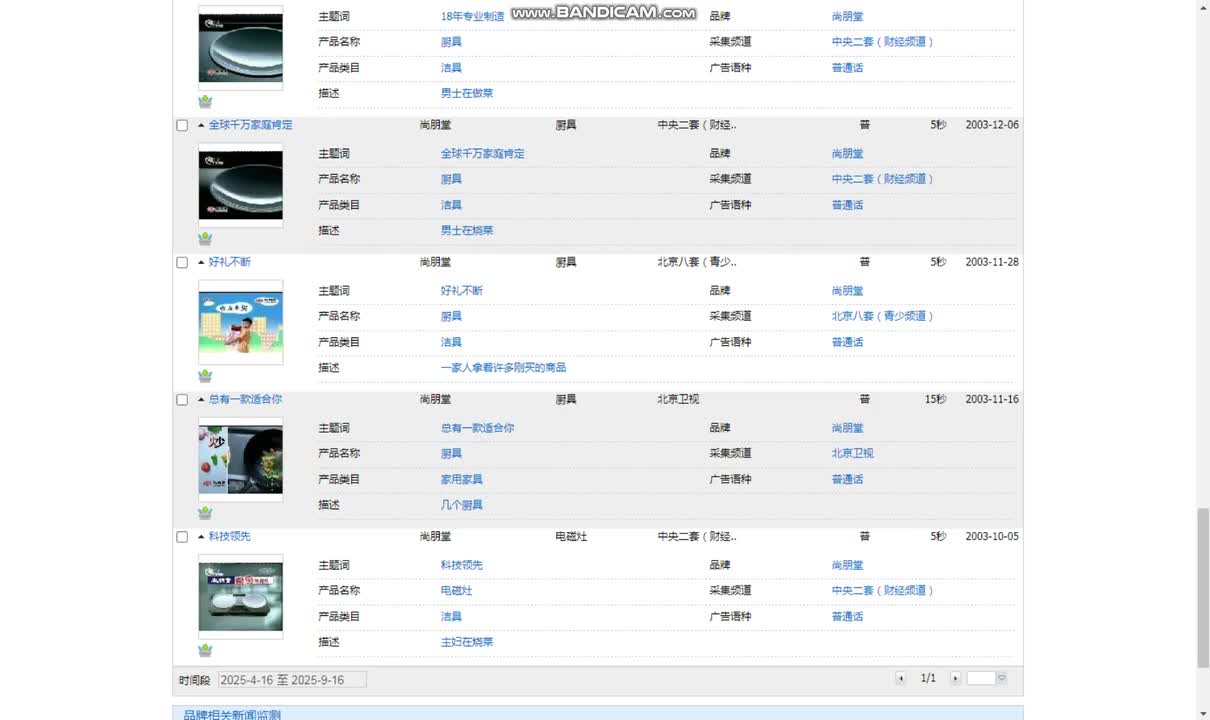Click the basket icon under the 全球千万家庭肯定 thumbnail

205,239
